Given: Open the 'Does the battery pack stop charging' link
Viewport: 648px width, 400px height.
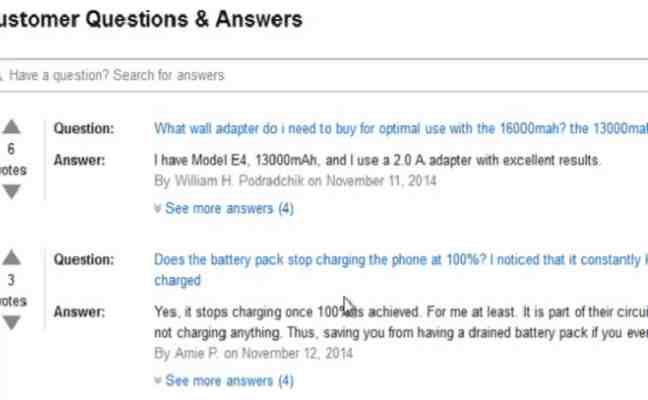Looking at the screenshot, I should pos(400,260).
